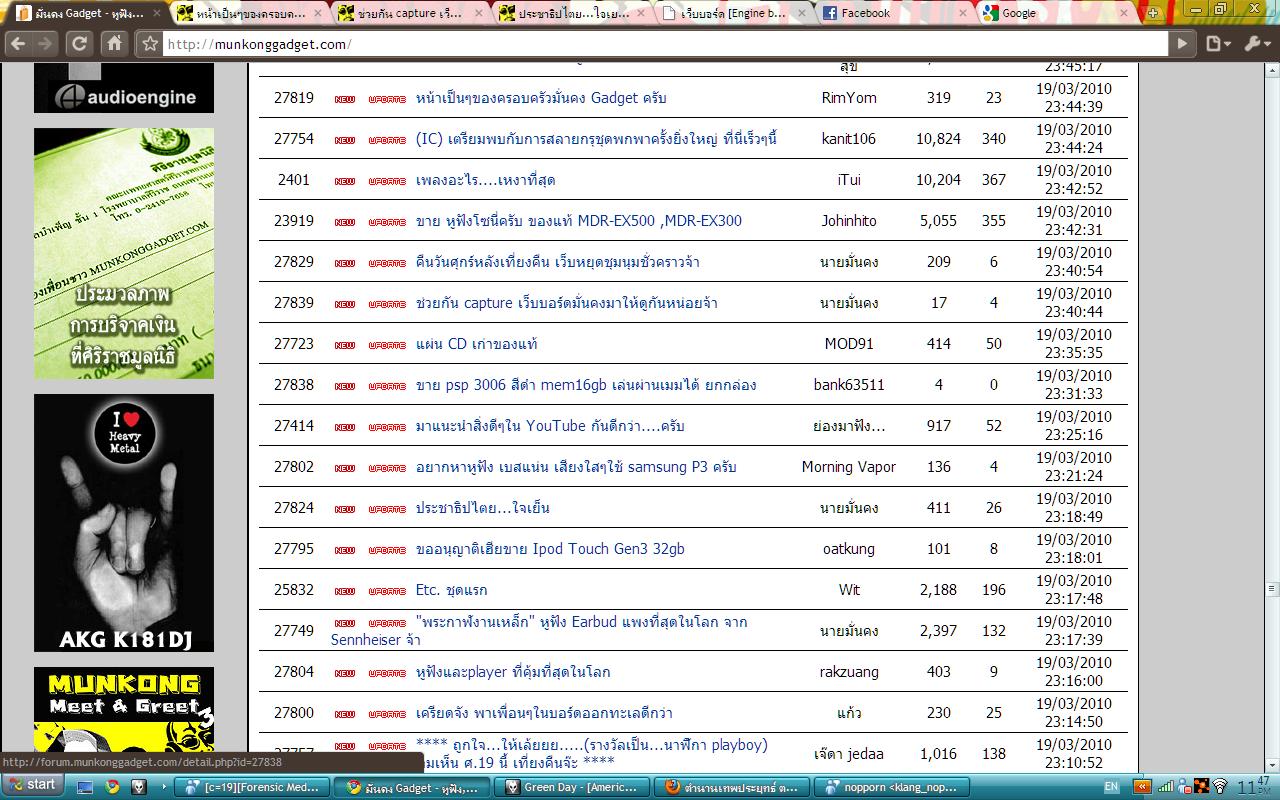The height and width of the screenshot is (800, 1280).
Task: Click the author name 'rakzuang'
Action: pyautogui.click(x=849, y=672)
